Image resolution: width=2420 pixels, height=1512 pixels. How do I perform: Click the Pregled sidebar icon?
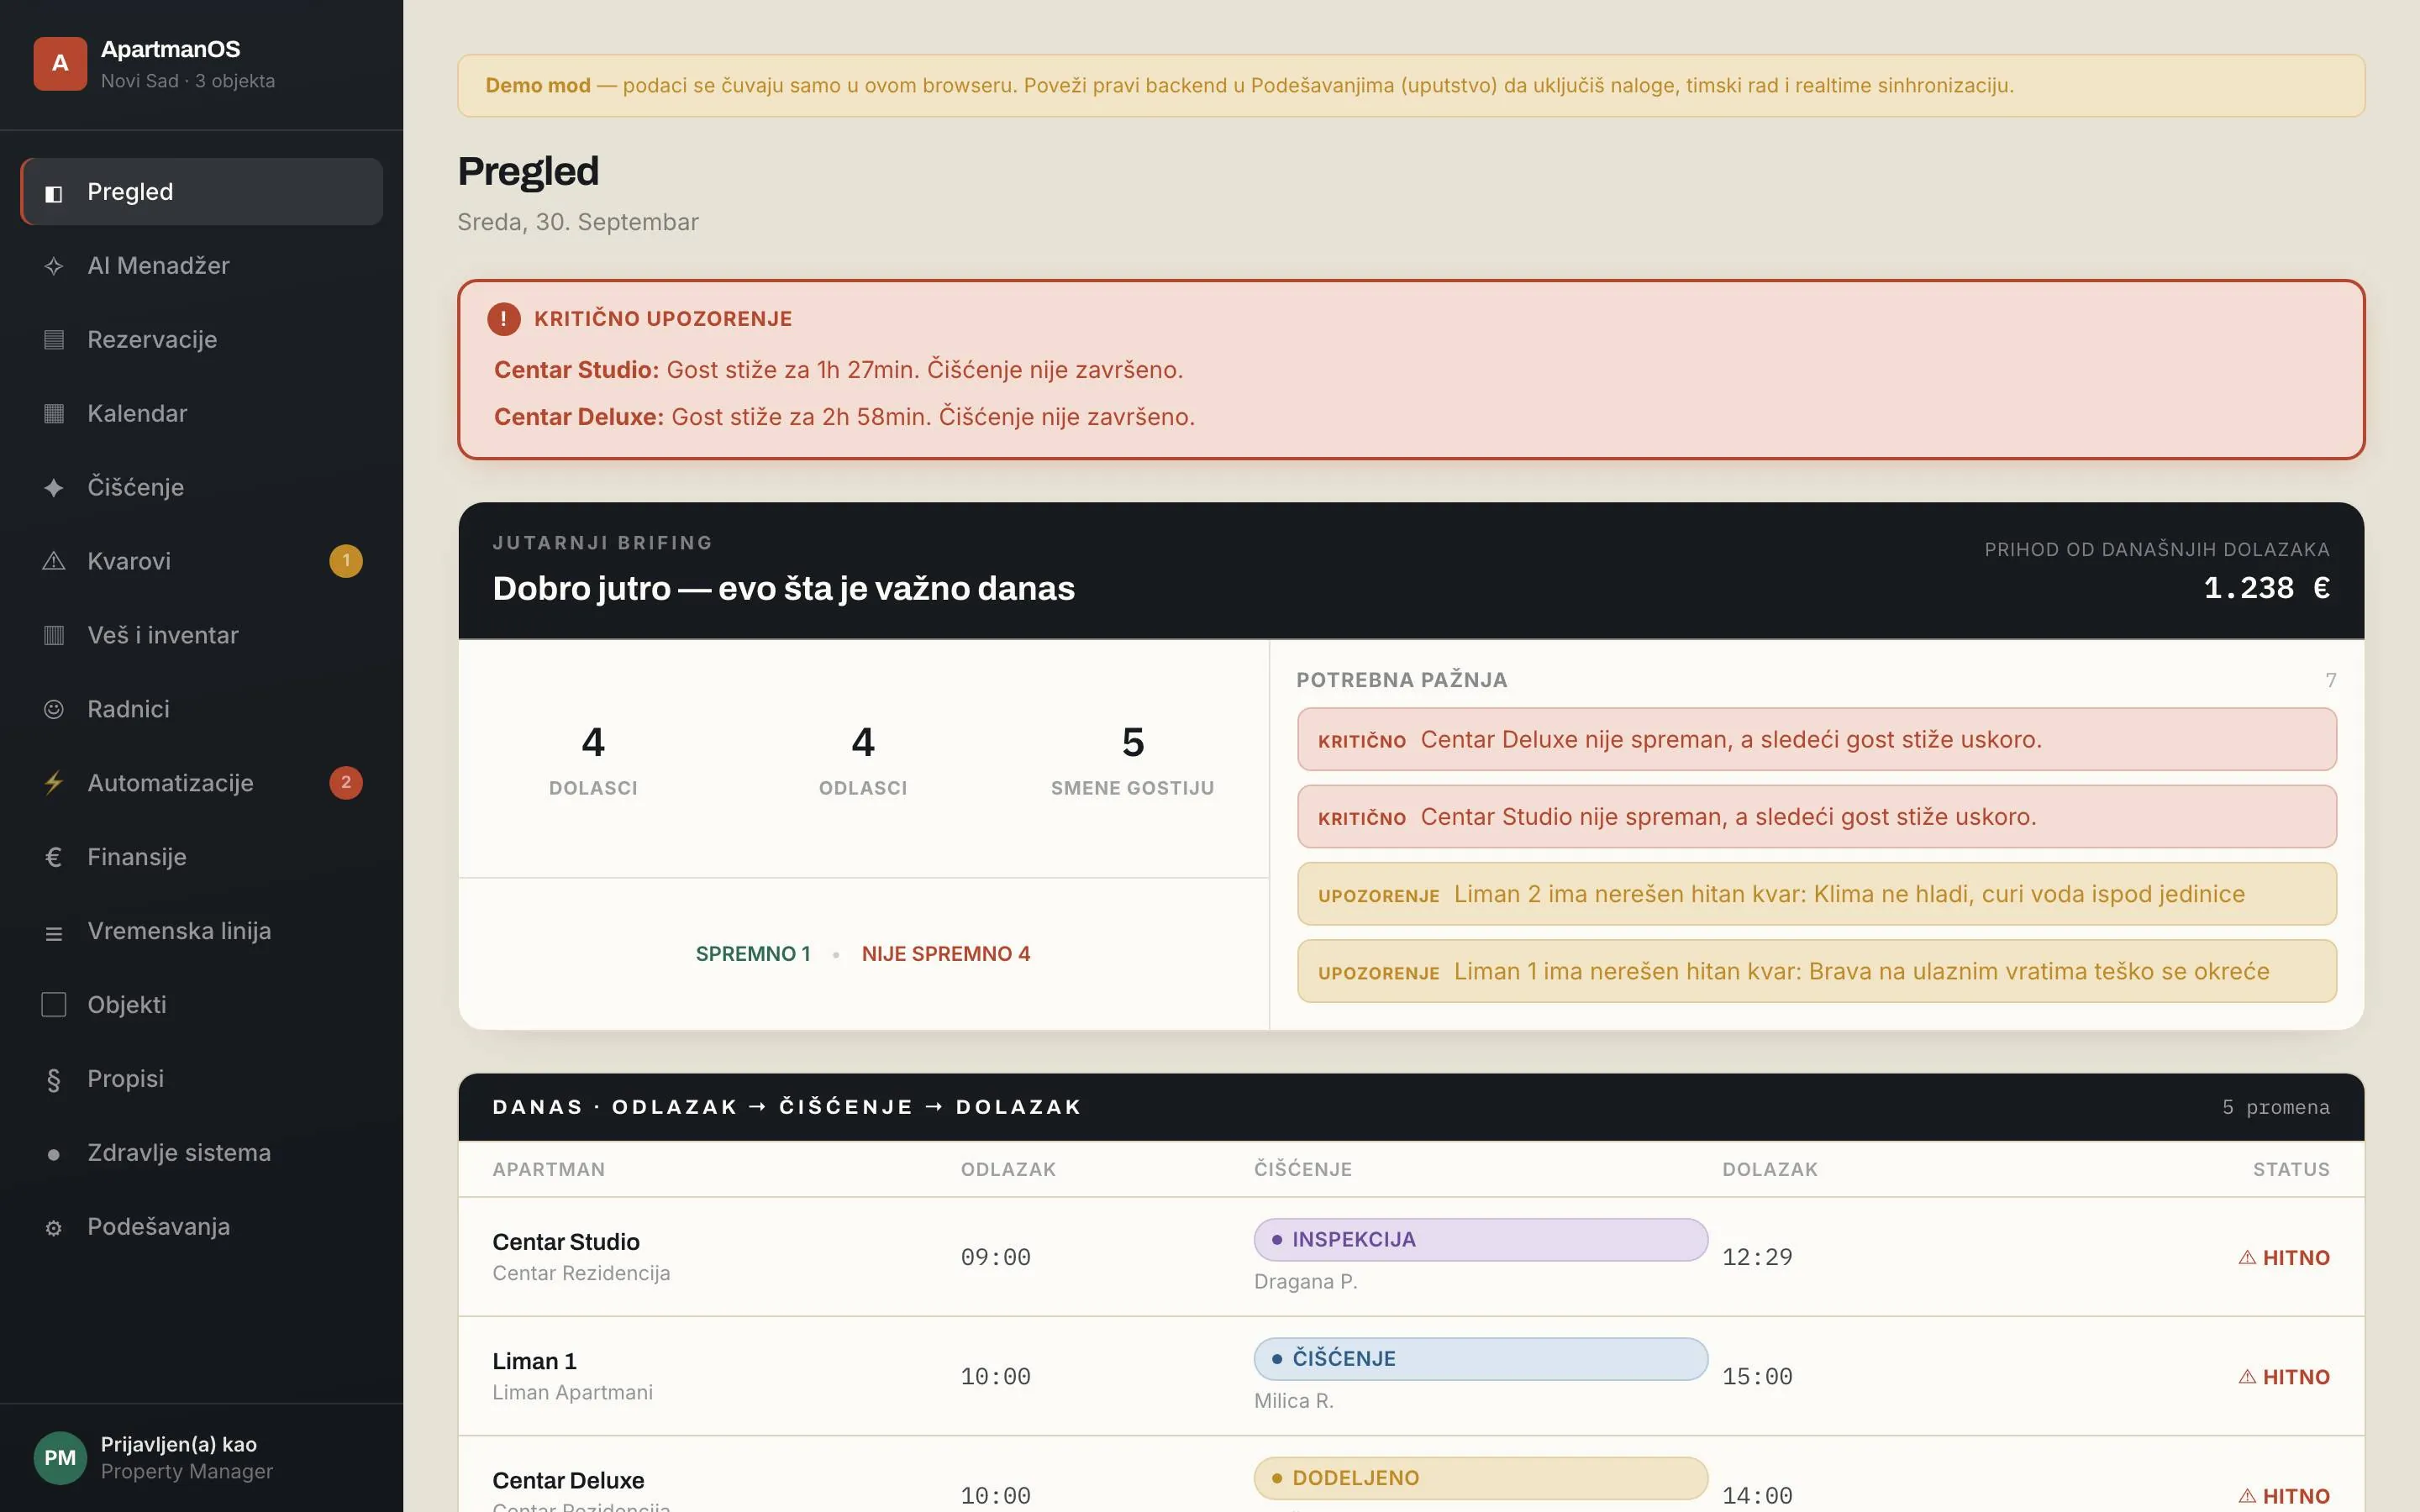54,193
